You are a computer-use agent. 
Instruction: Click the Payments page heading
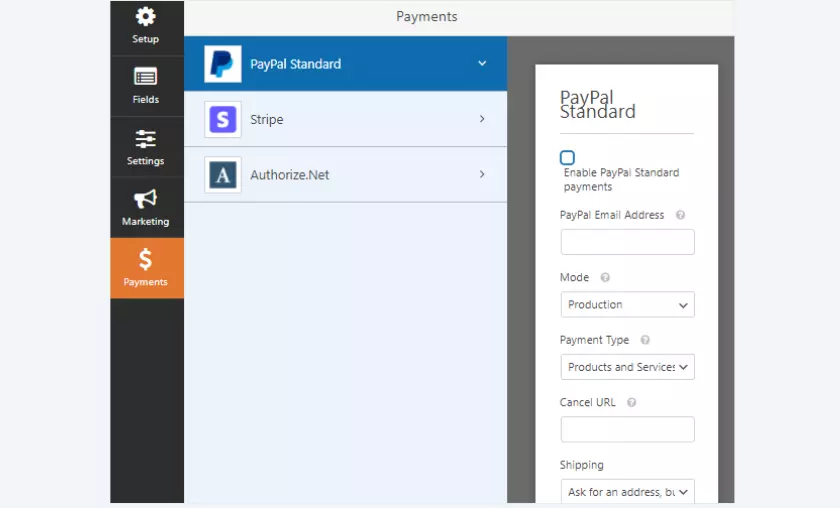[x=426, y=17]
